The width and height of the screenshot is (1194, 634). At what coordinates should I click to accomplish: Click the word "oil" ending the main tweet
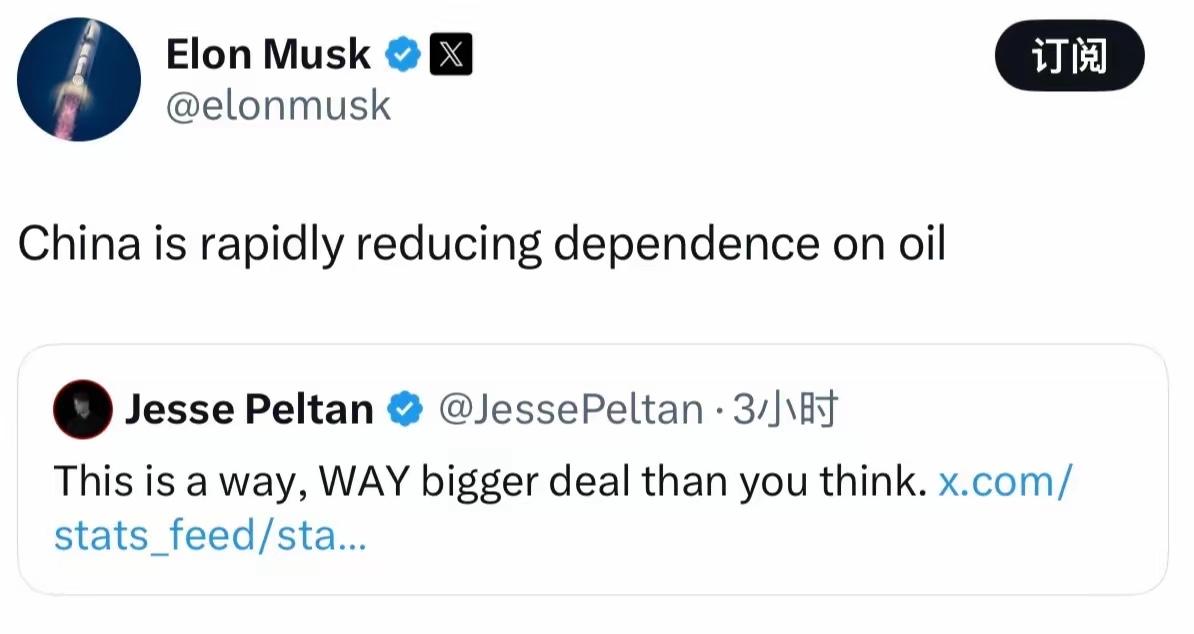(920, 244)
